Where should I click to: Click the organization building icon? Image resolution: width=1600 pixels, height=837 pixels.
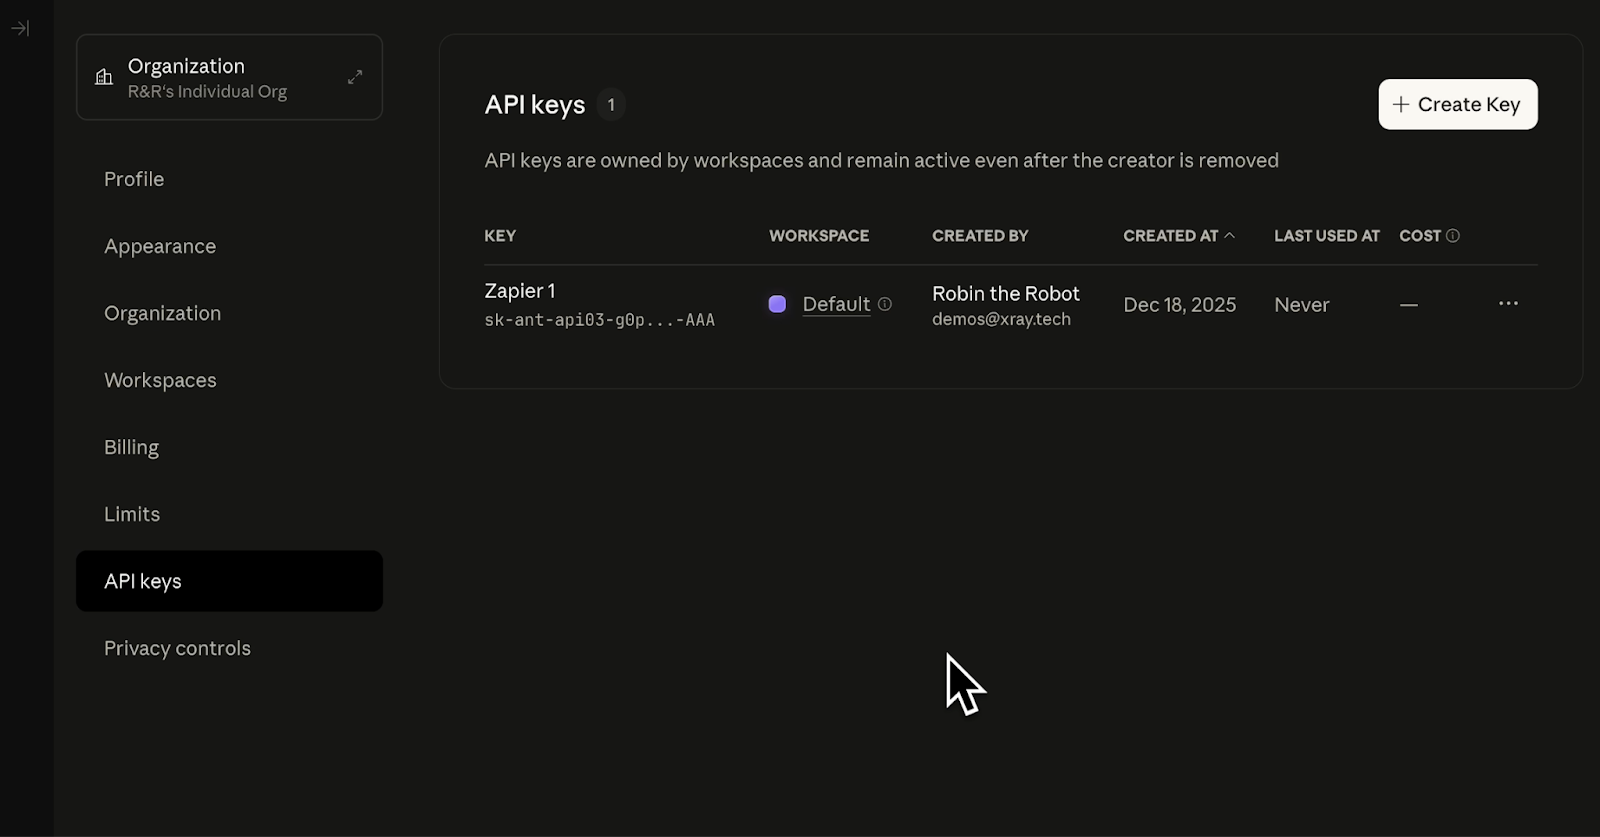point(104,77)
